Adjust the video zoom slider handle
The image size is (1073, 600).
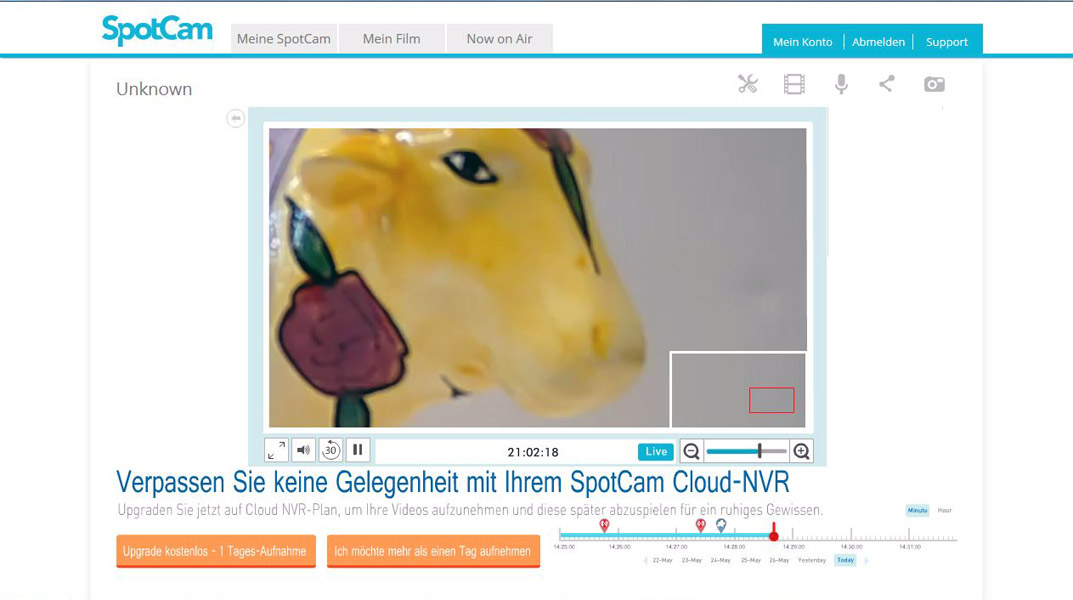point(760,451)
